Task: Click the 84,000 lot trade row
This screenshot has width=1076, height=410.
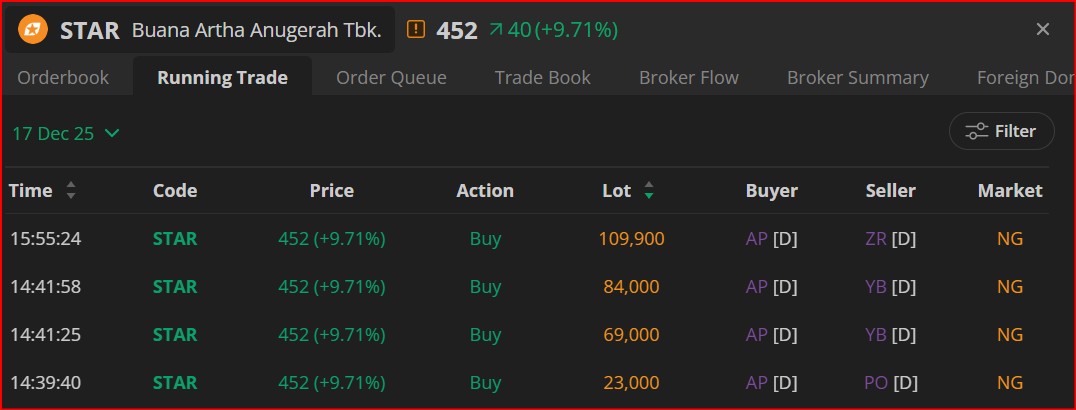Action: (631, 287)
